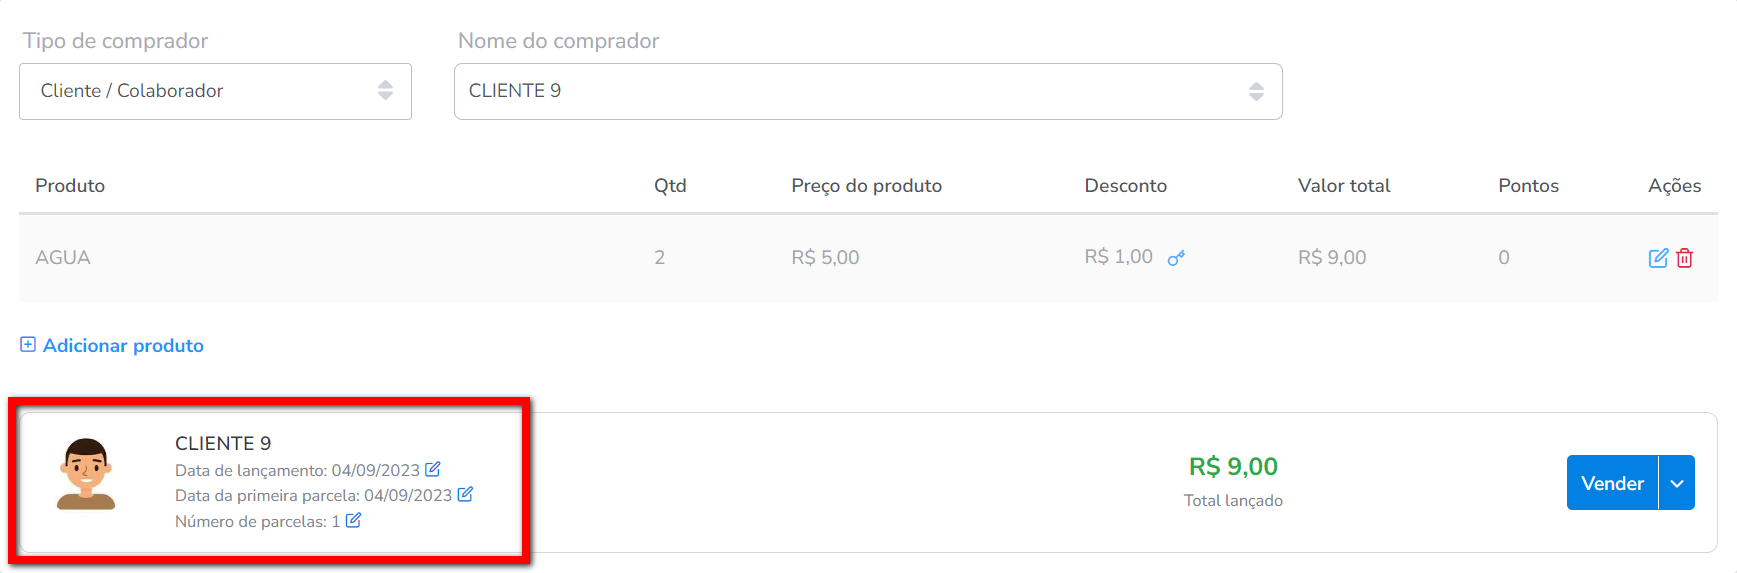Click the Valor total column header
The image size is (1737, 573).
point(1343,185)
